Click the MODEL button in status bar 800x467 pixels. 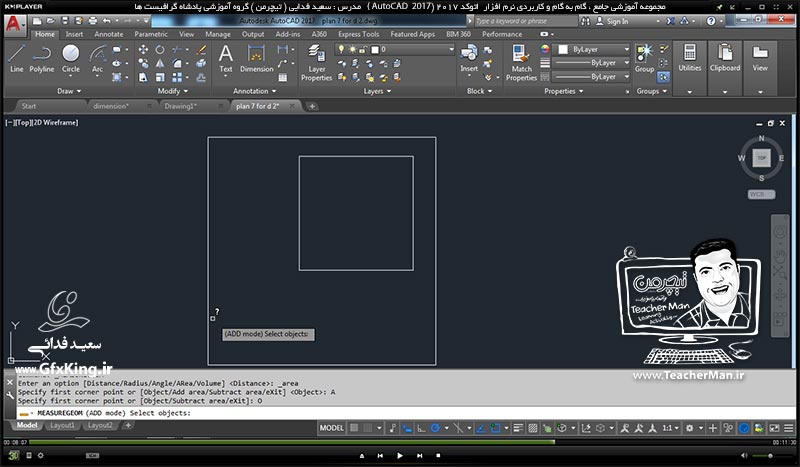pyautogui.click(x=332, y=428)
